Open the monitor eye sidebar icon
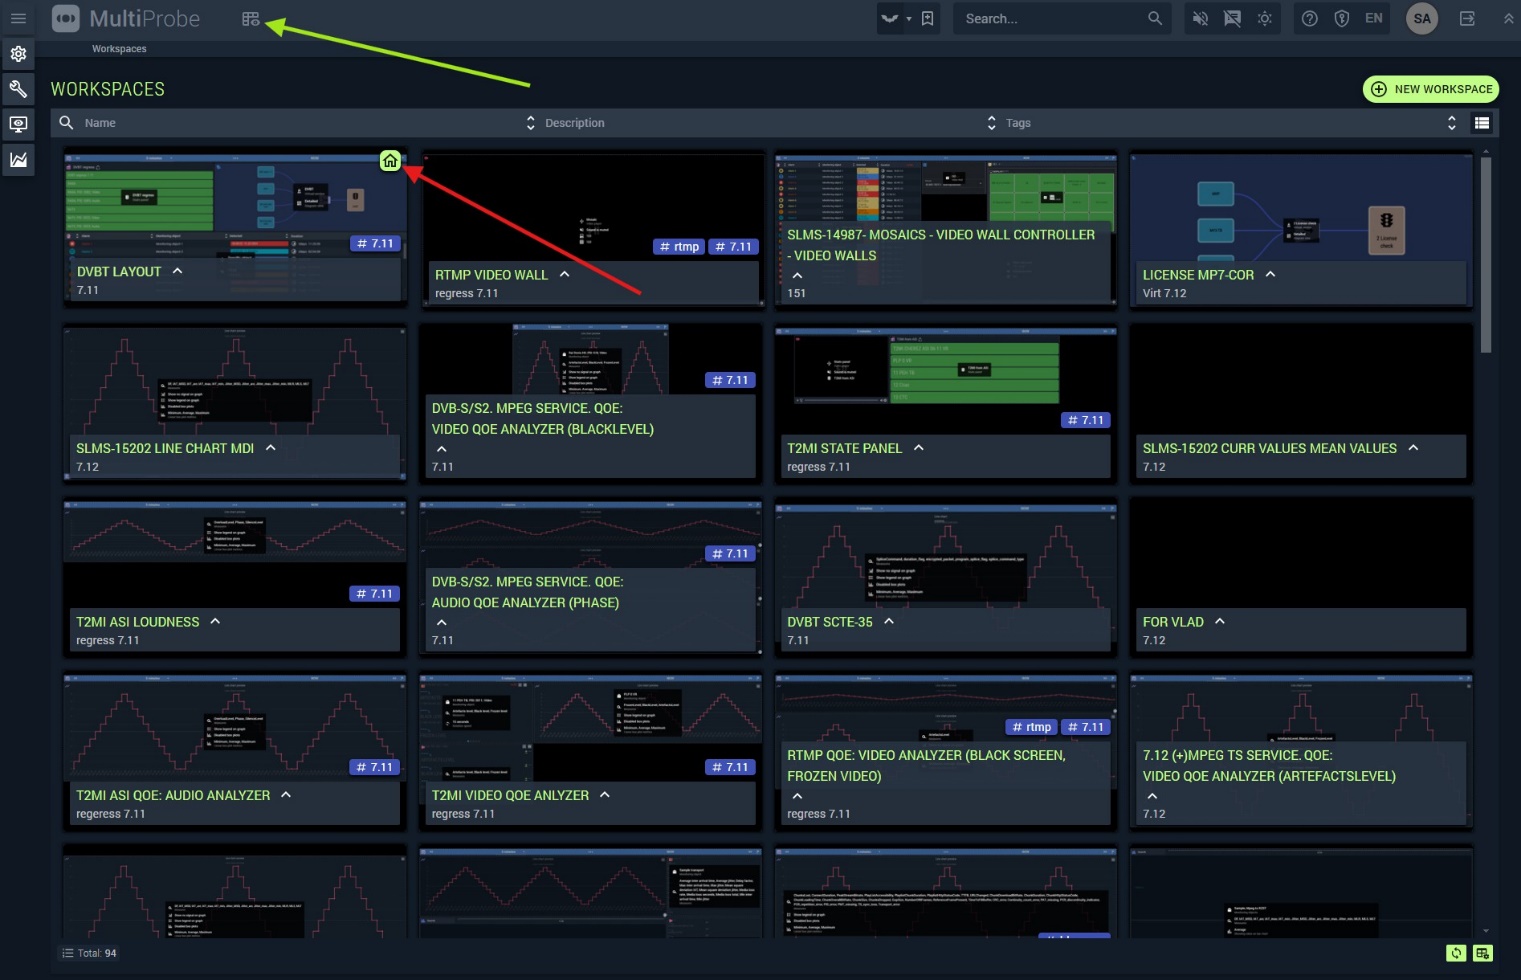The width and height of the screenshot is (1521, 980). [18, 124]
